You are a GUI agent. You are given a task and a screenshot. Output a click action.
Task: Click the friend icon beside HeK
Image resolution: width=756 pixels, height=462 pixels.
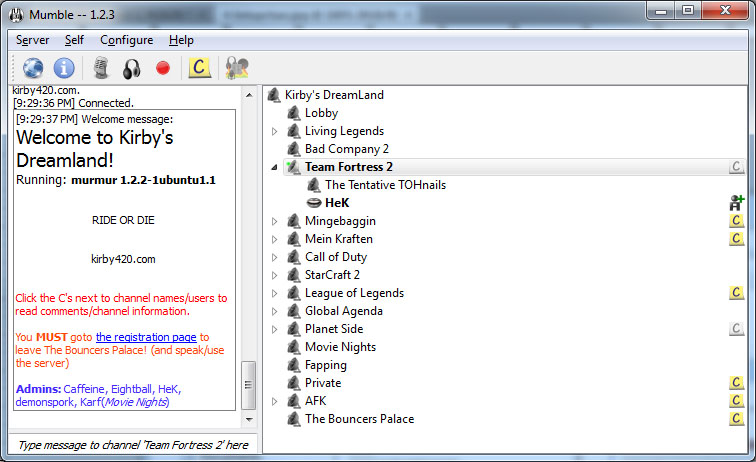coord(736,203)
